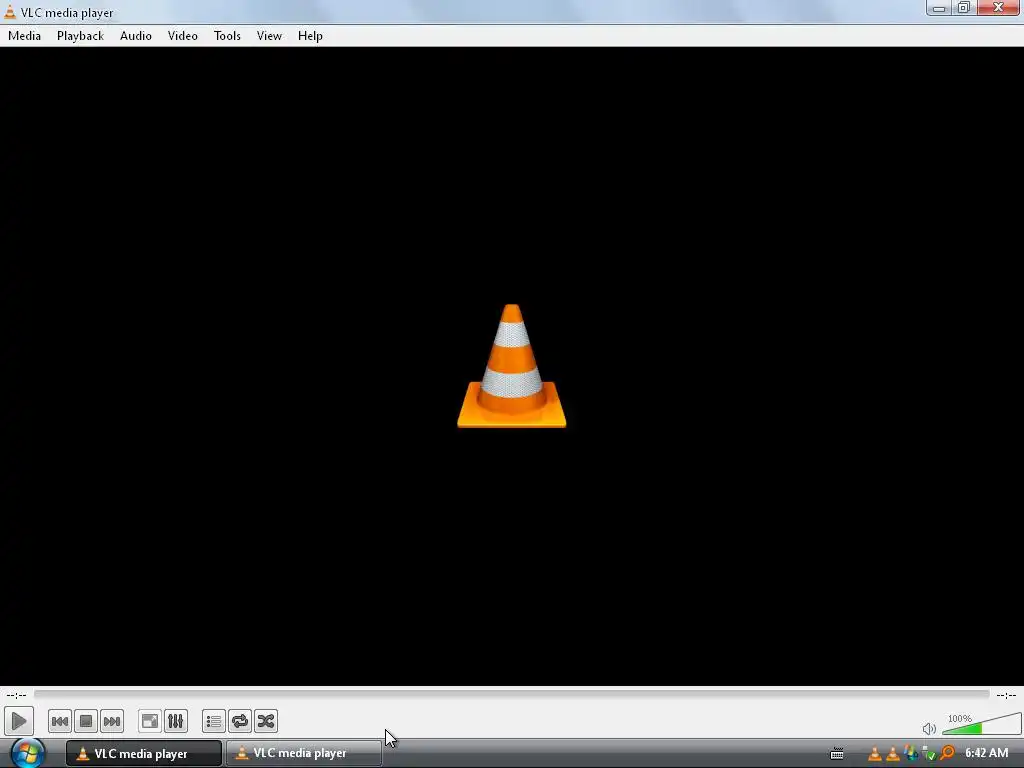Open the Tools menu
This screenshot has width=1024, height=768.
tap(227, 36)
